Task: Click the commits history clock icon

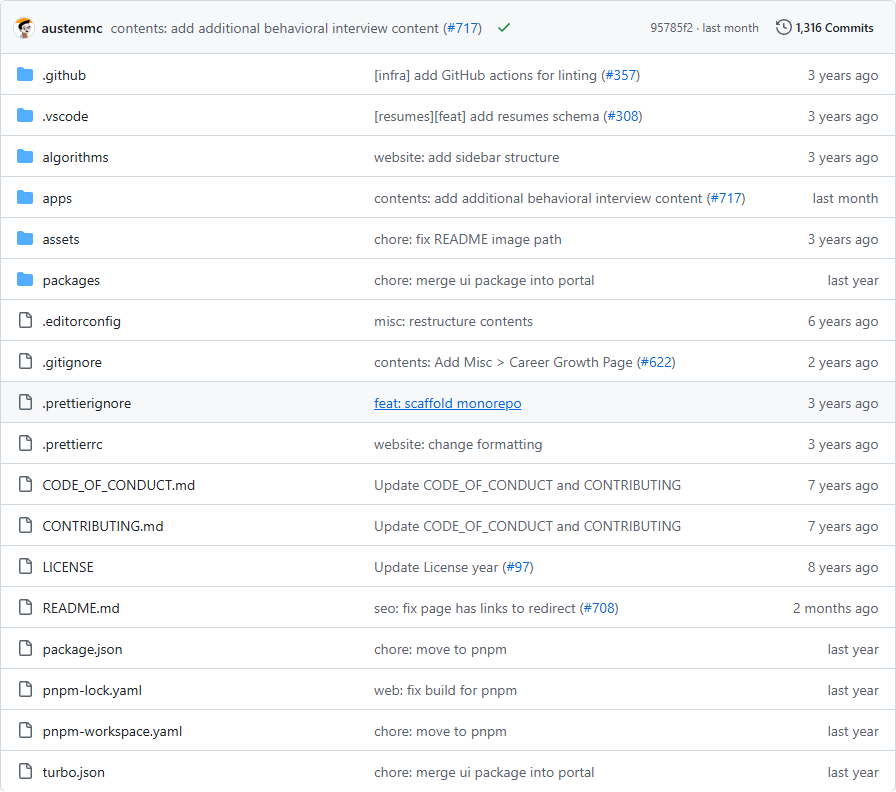Action: [x=783, y=28]
